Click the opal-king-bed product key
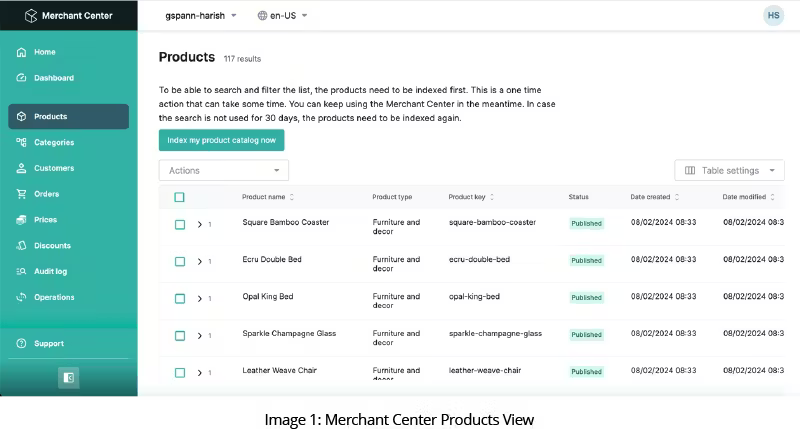The image size is (800, 429). tap(474, 296)
